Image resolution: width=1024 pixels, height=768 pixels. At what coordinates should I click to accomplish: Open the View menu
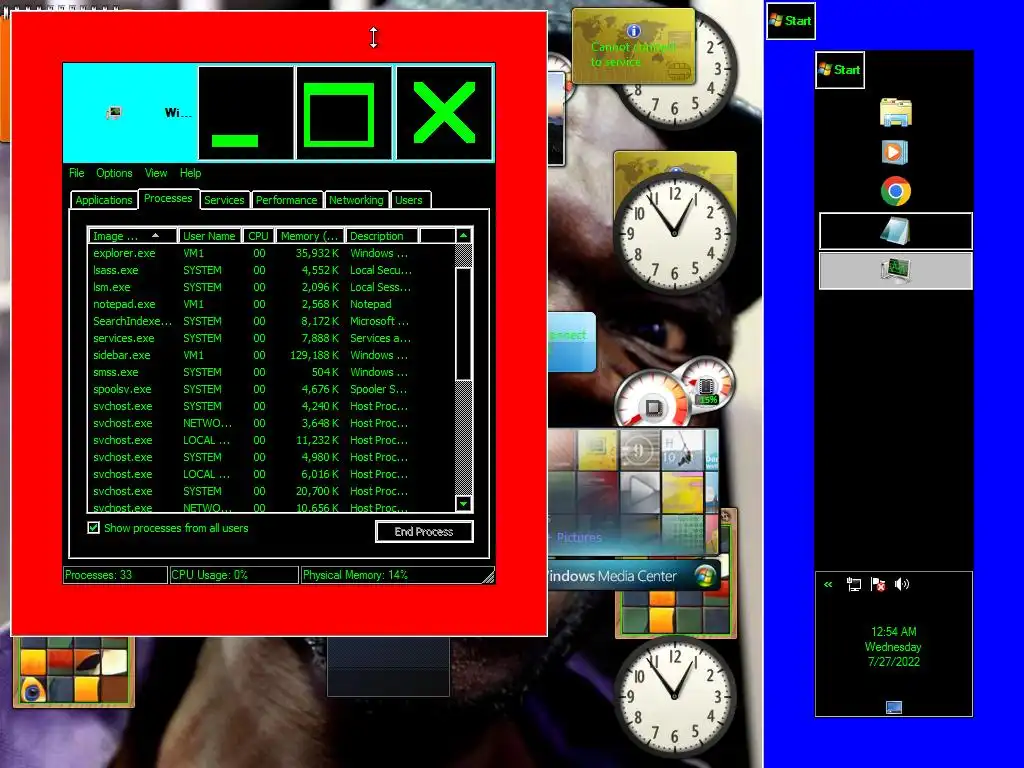tap(155, 173)
